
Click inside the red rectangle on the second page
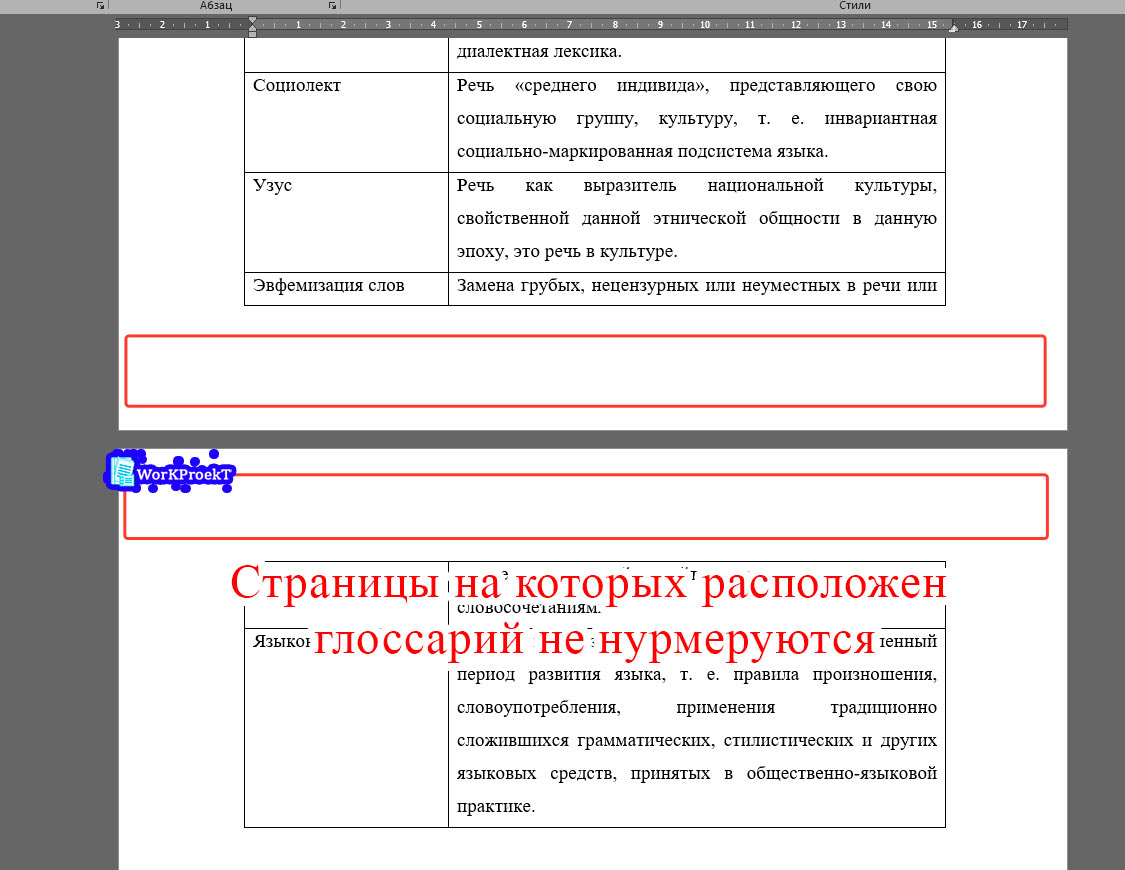tap(585, 507)
